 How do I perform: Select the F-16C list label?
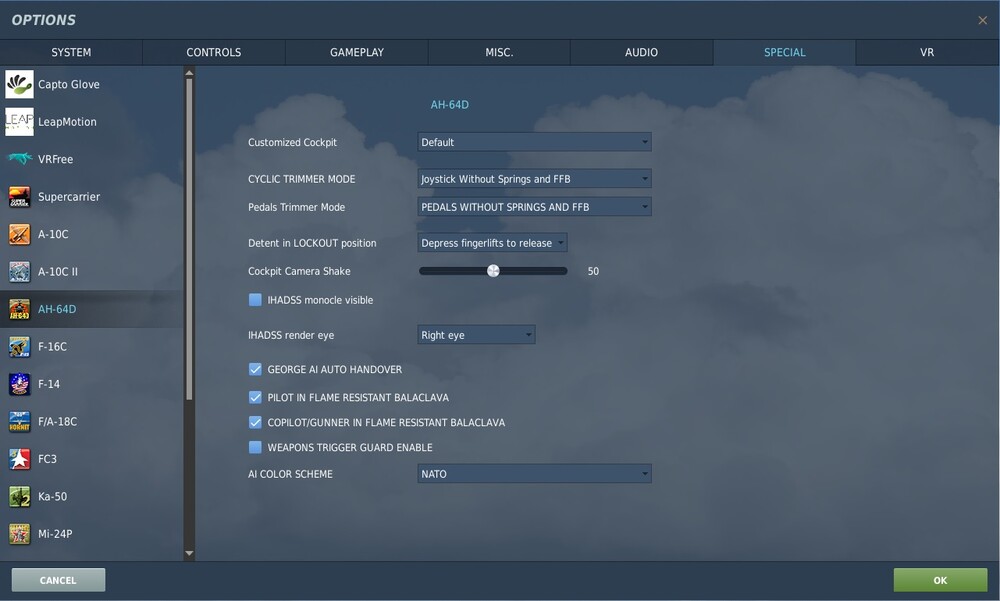(52, 346)
